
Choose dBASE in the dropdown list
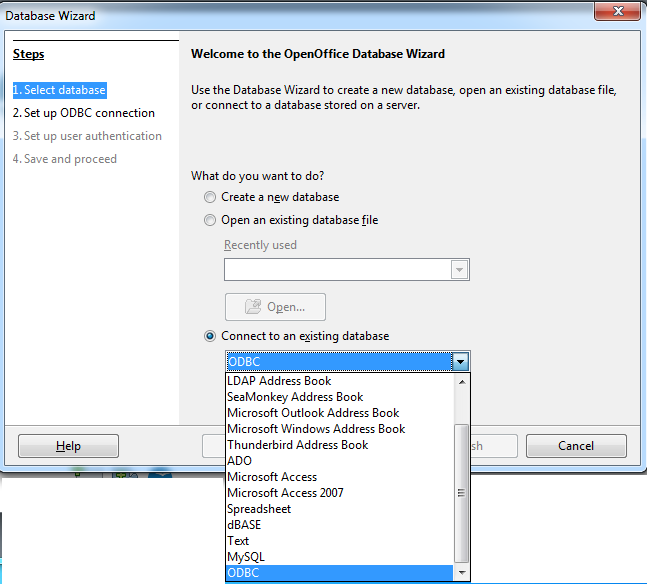[x=339, y=525]
